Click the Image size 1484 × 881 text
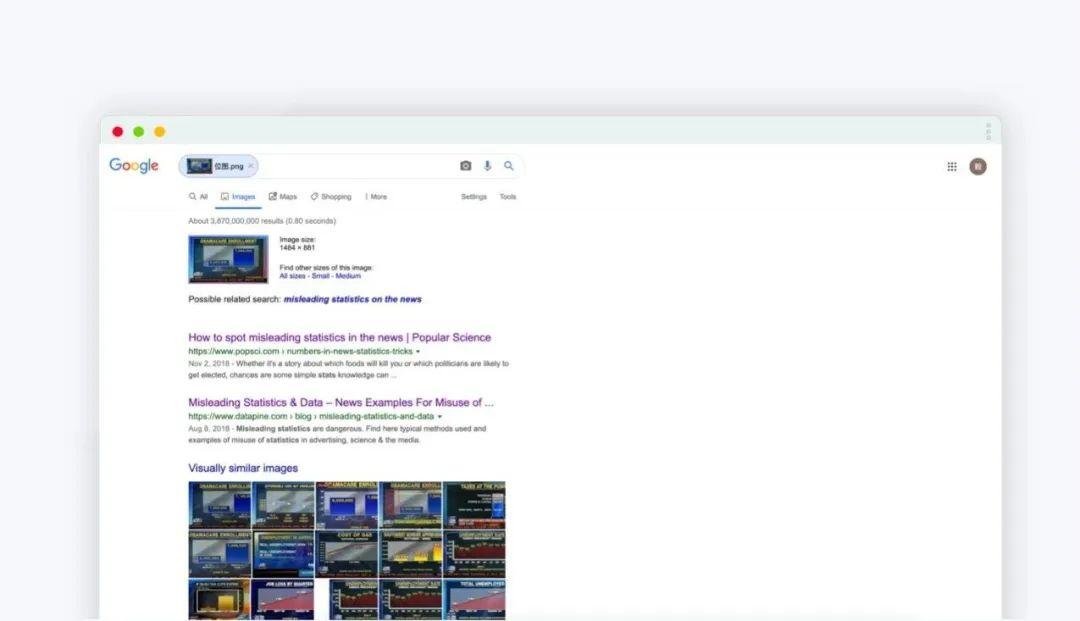1080x621 pixels. (298, 244)
